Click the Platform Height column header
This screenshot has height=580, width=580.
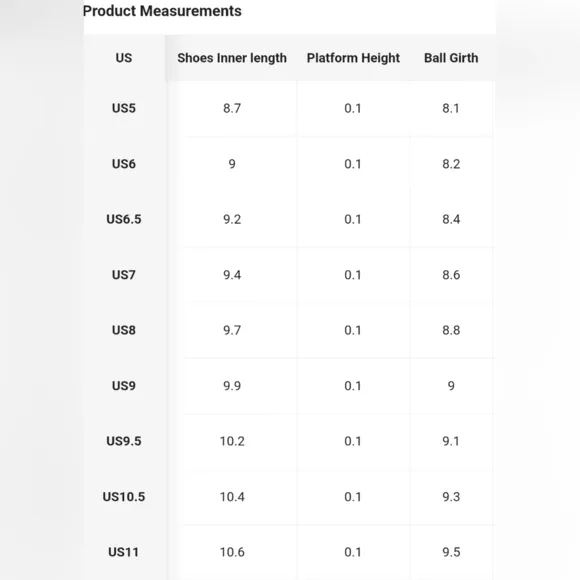(353, 58)
